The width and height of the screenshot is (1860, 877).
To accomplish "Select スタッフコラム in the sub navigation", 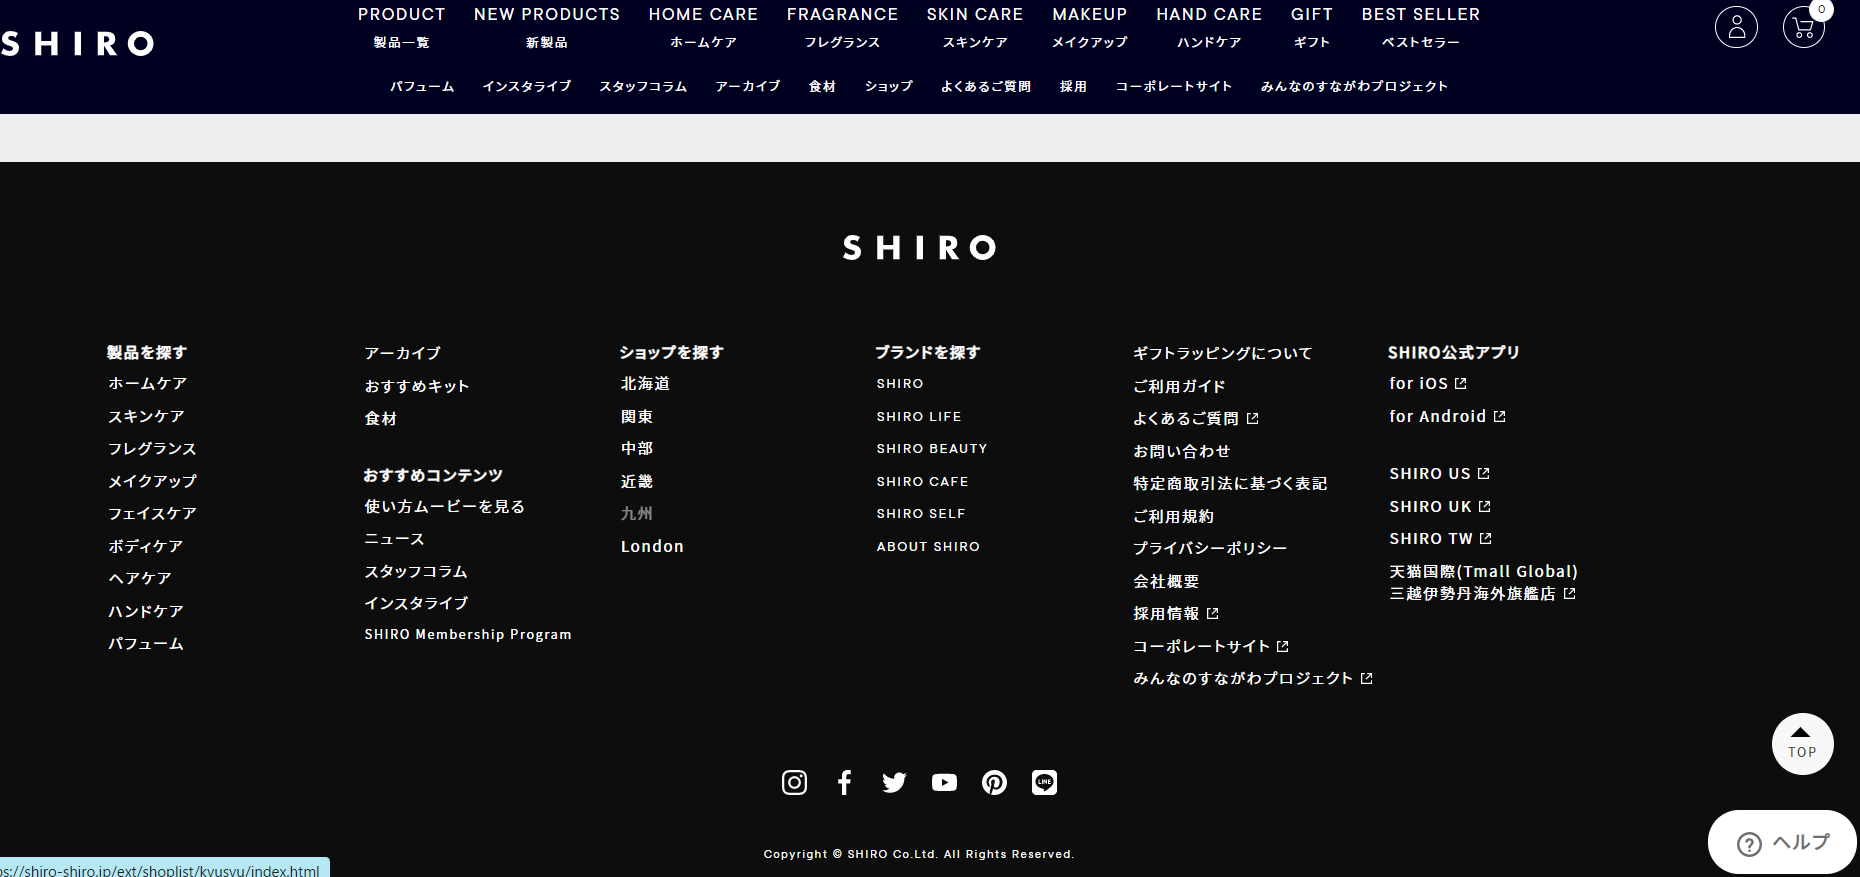I will coord(643,86).
